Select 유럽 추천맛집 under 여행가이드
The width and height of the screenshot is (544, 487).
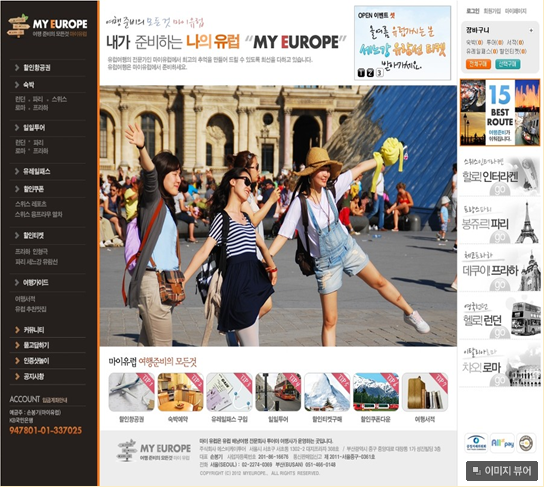31,309
